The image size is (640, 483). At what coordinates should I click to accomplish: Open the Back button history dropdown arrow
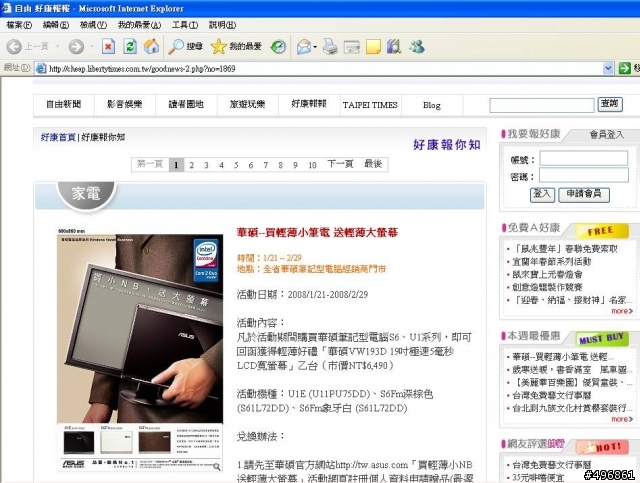point(58,47)
